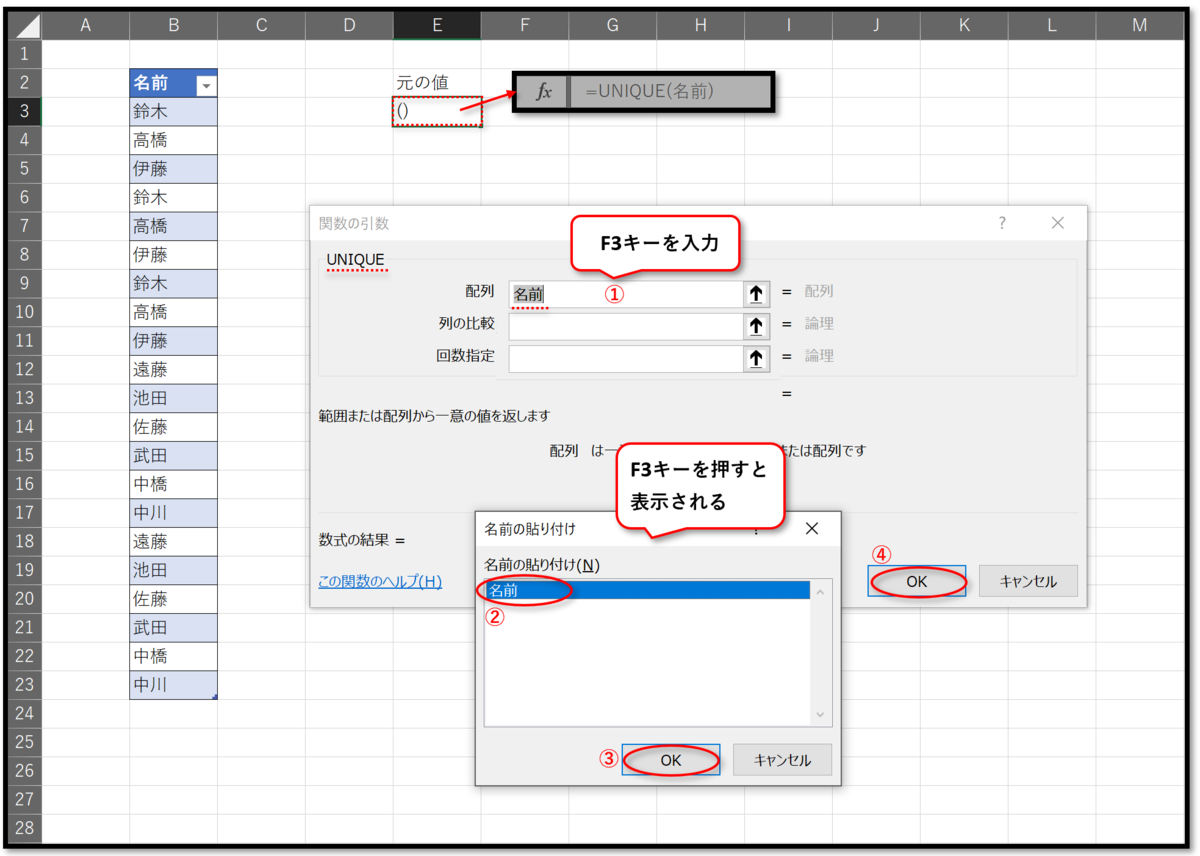
Task: Click the collapse-dialog arrow for 回数指定 field
Action: [x=756, y=358]
